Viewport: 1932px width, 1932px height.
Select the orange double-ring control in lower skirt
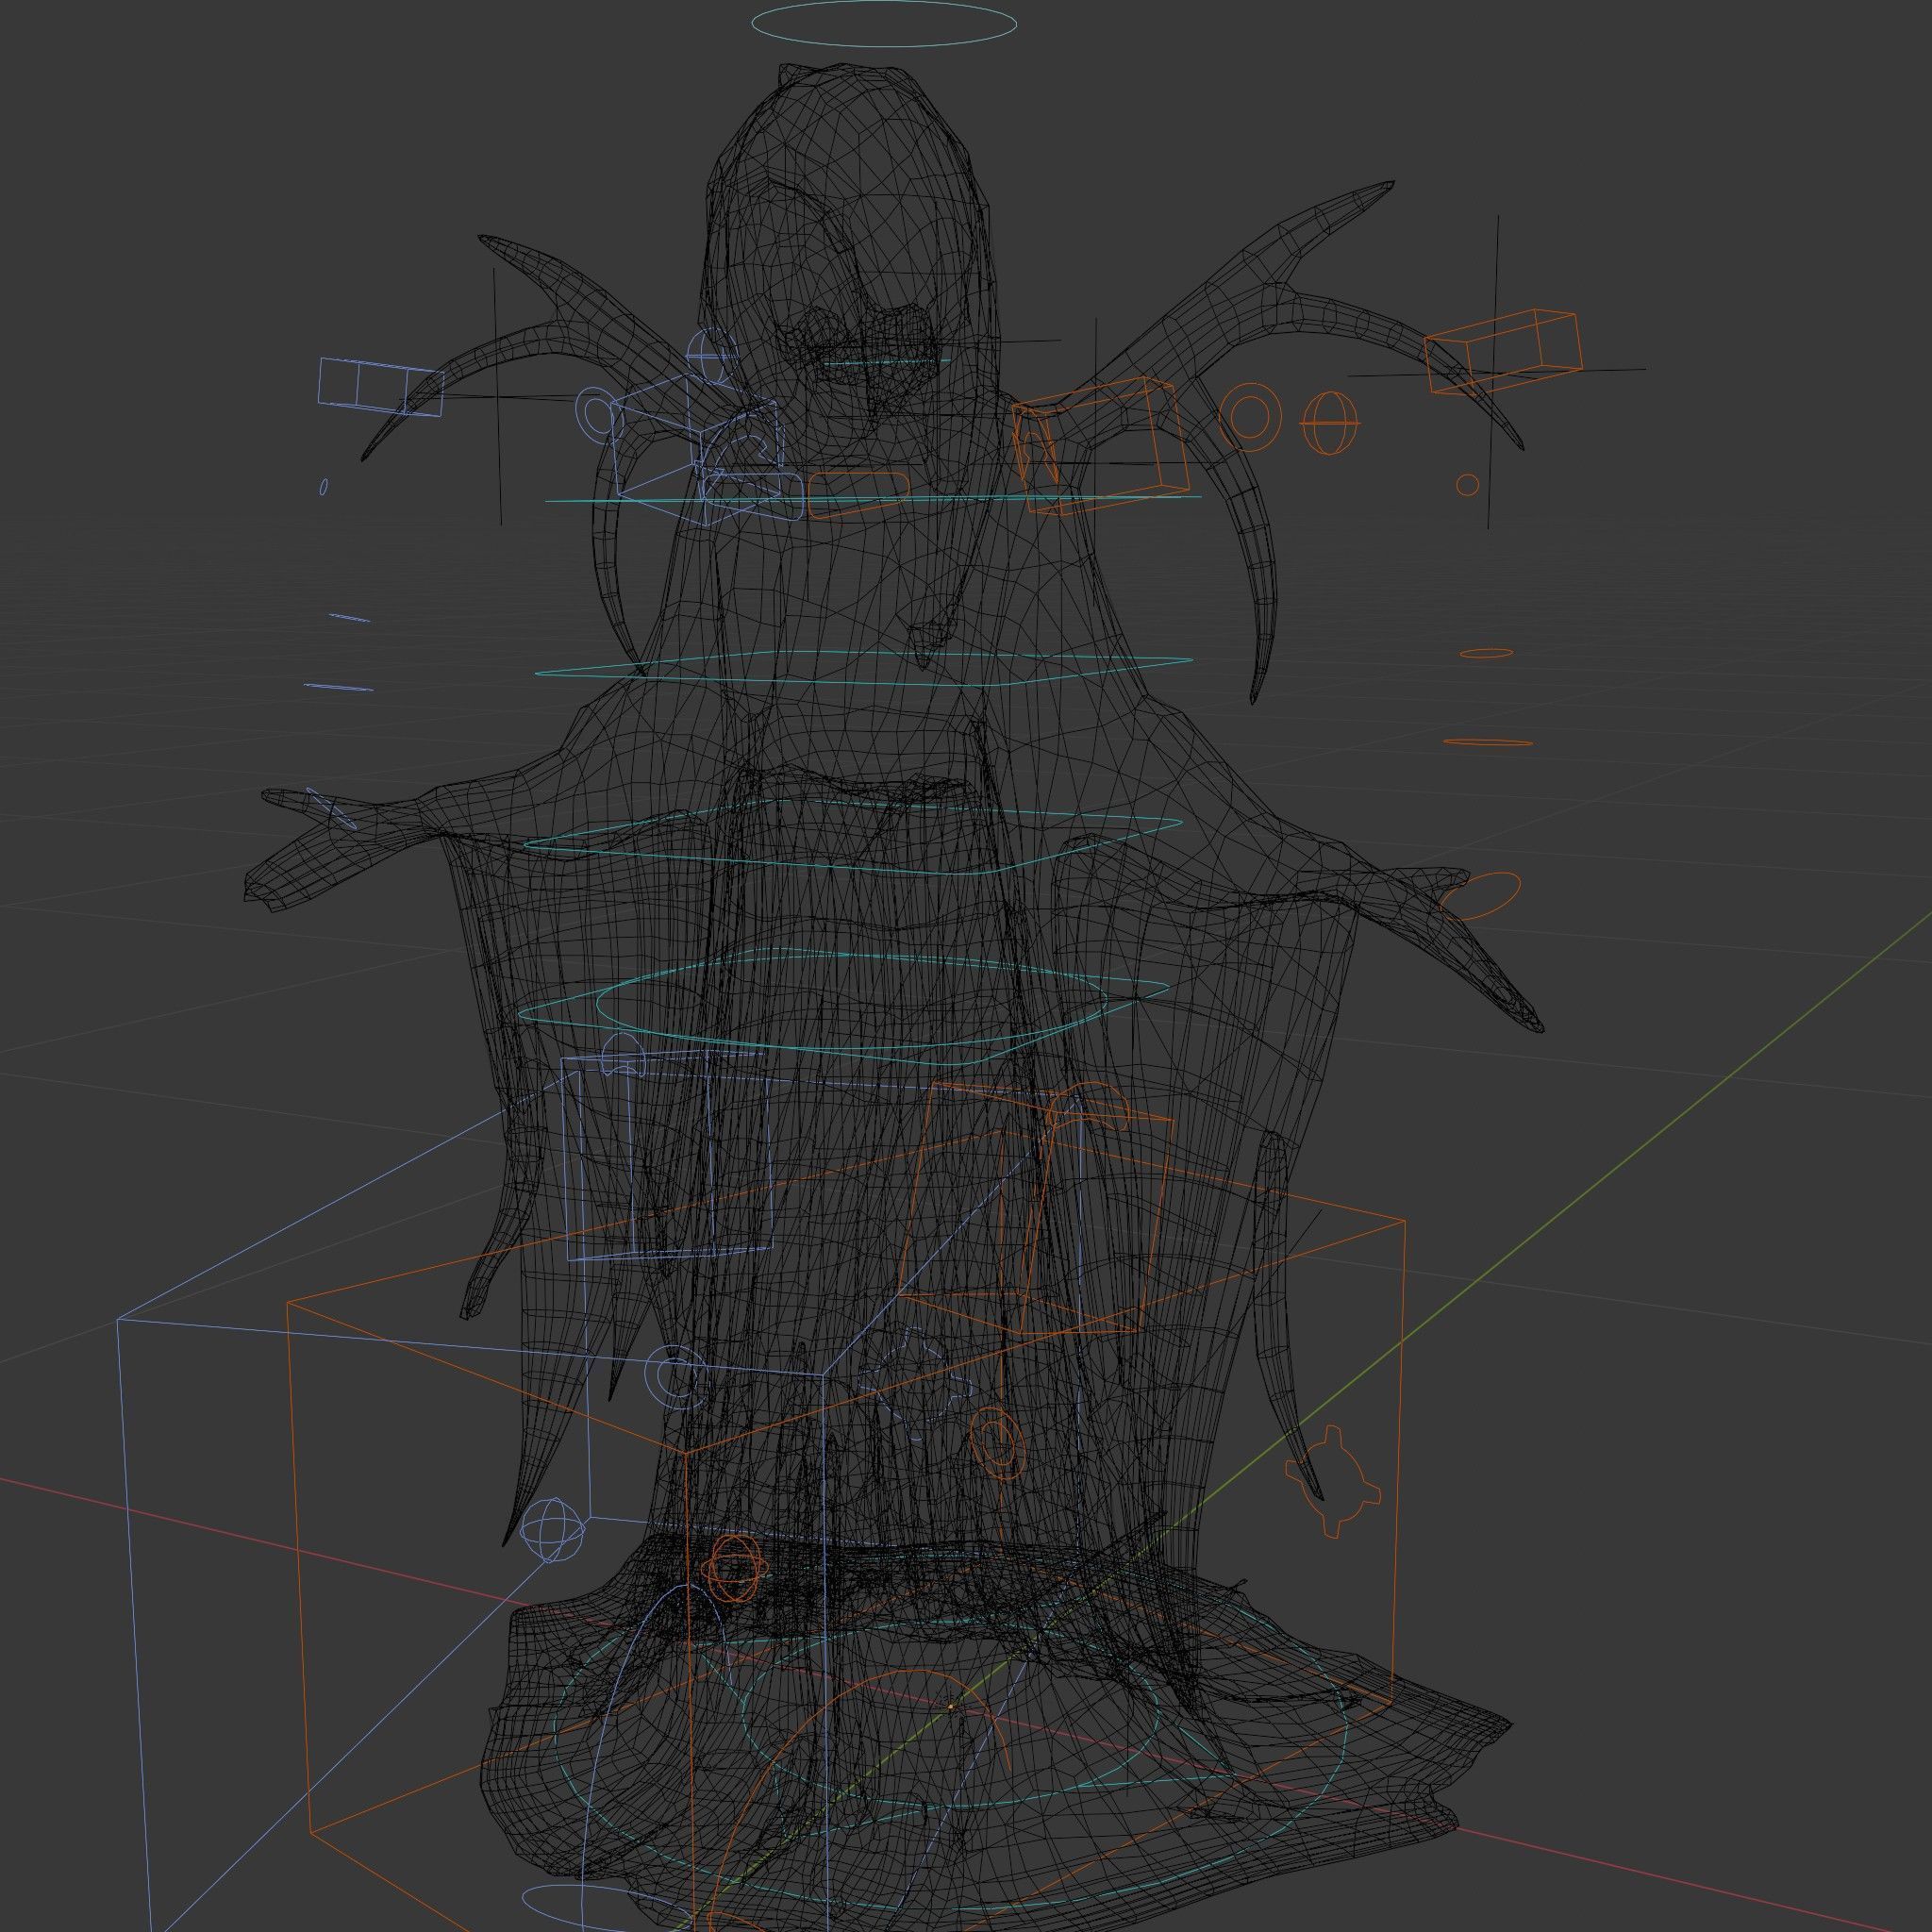pos(998,1442)
